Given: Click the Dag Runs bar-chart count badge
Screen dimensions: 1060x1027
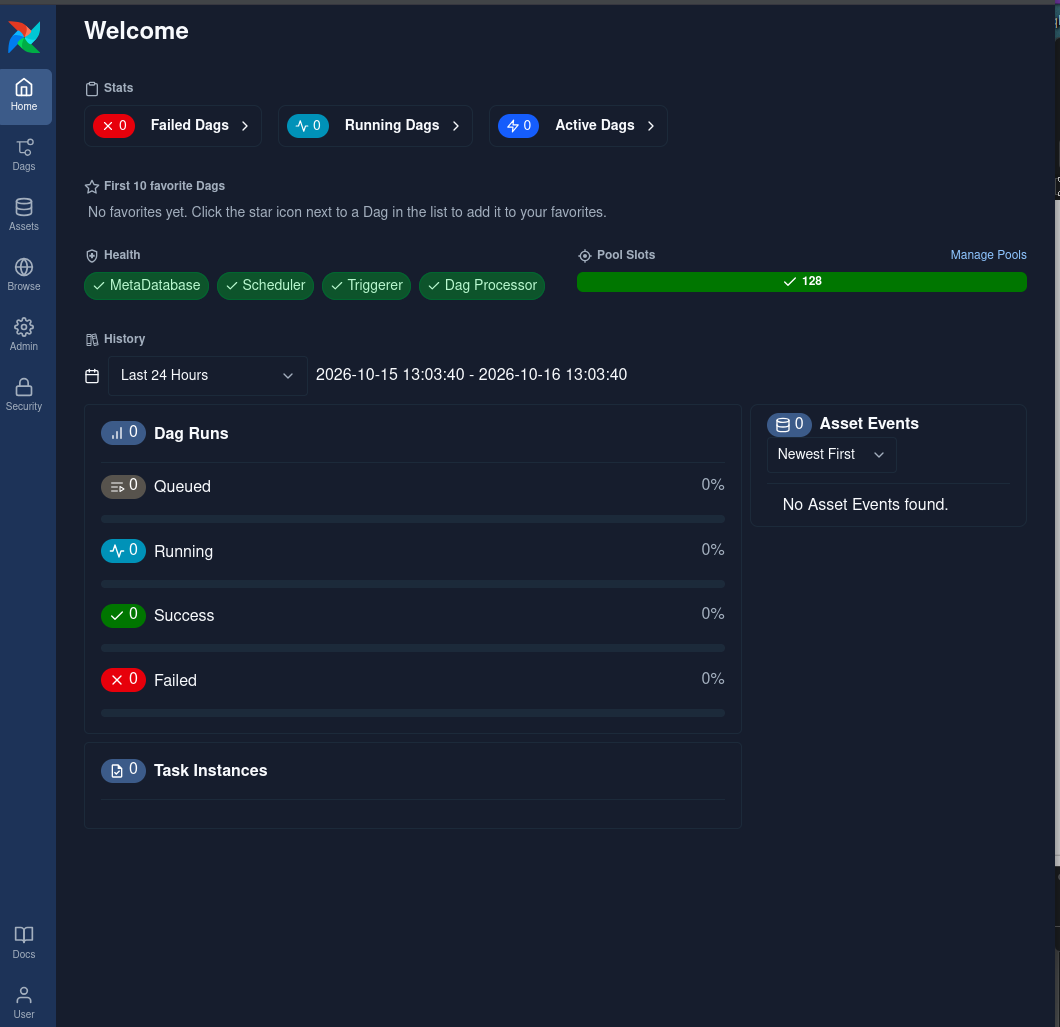Looking at the screenshot, I should 124,433.
